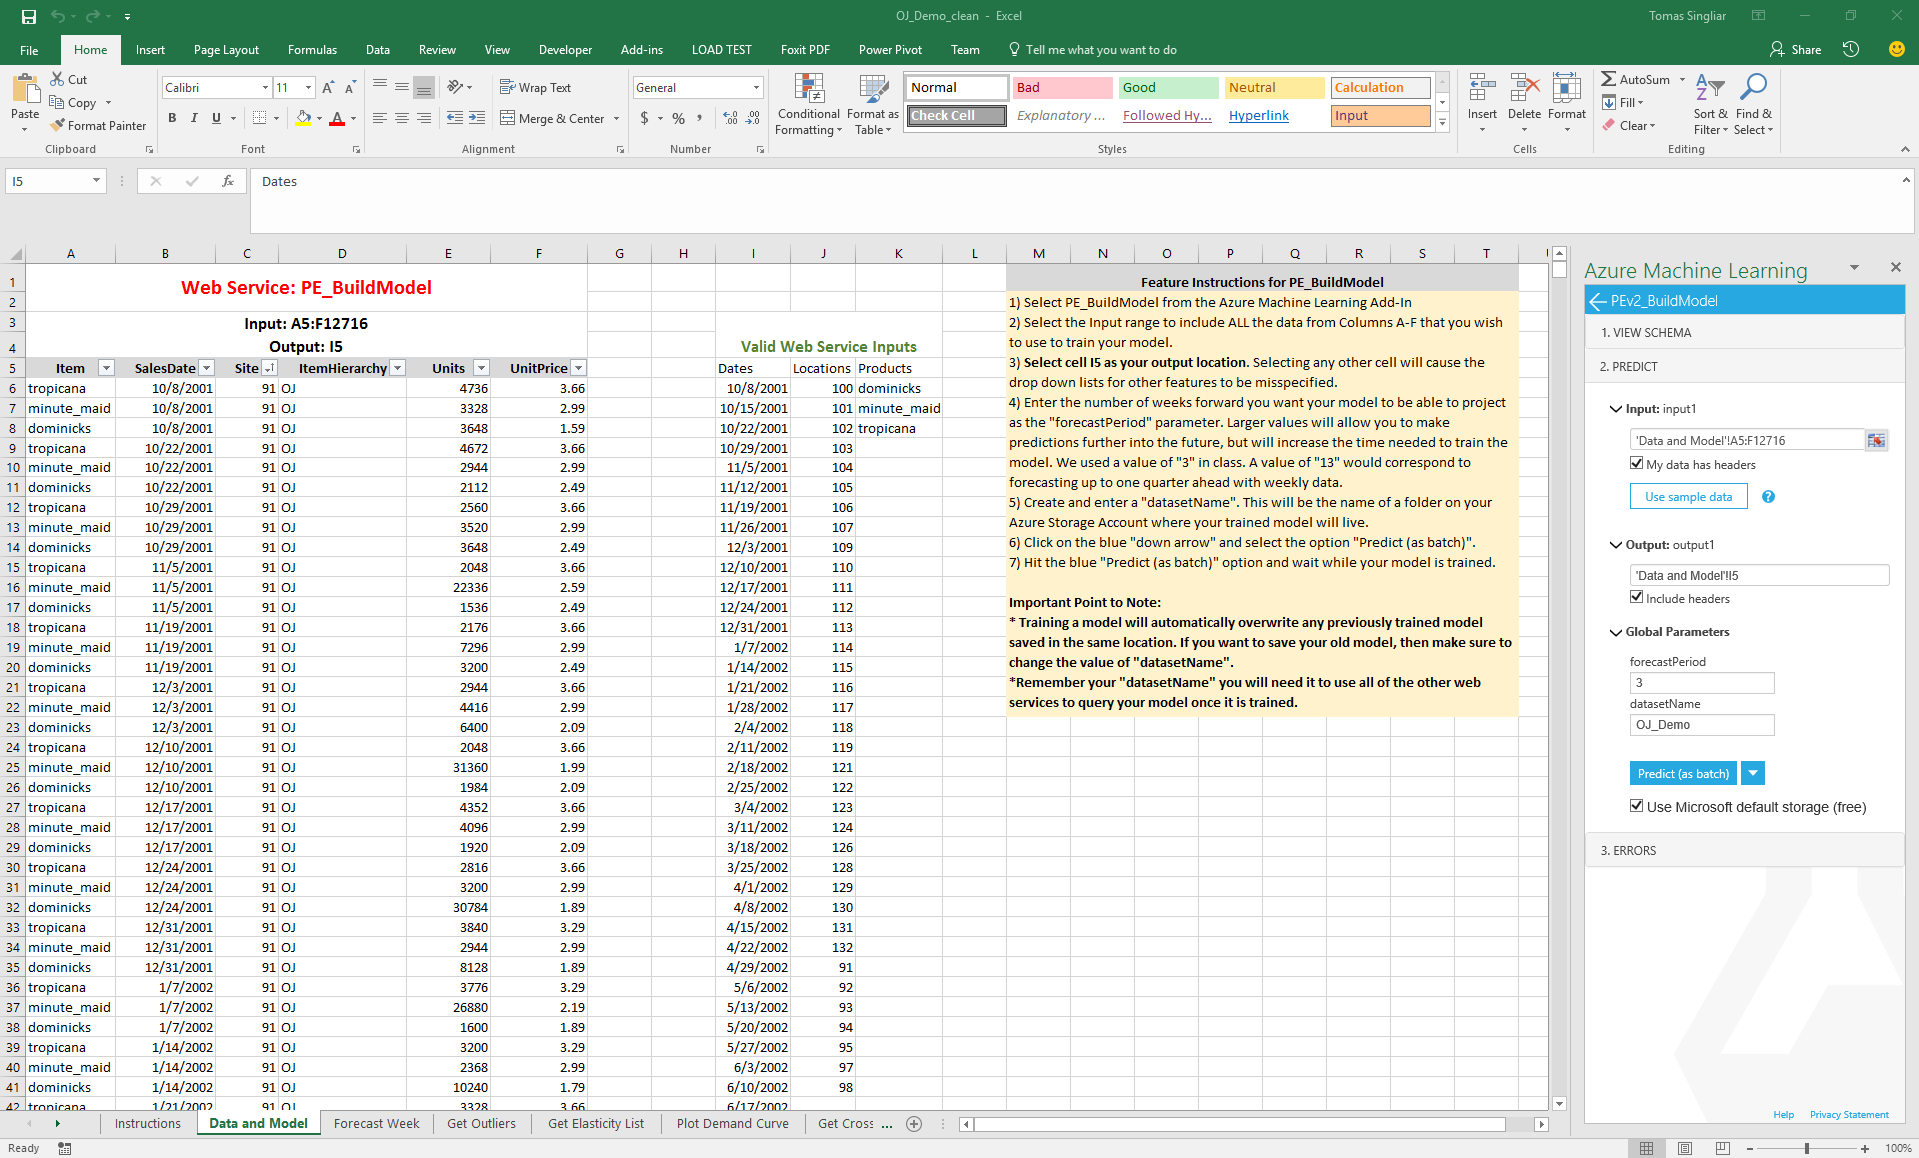1919x1158 pixels.
Task: Apply the red Font Color swatch
Action: [x=337, y=118]
